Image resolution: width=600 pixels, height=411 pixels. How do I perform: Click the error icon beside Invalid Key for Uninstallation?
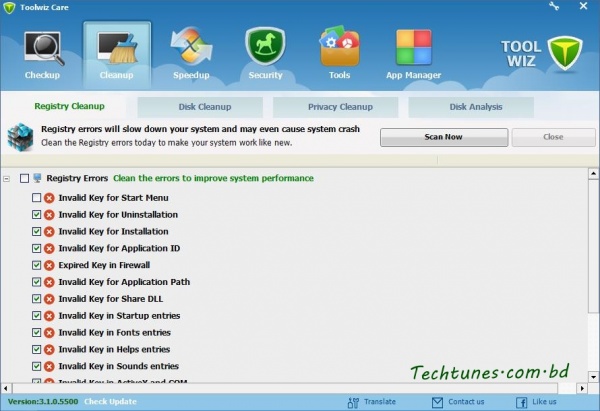click(x=49, y=215)
